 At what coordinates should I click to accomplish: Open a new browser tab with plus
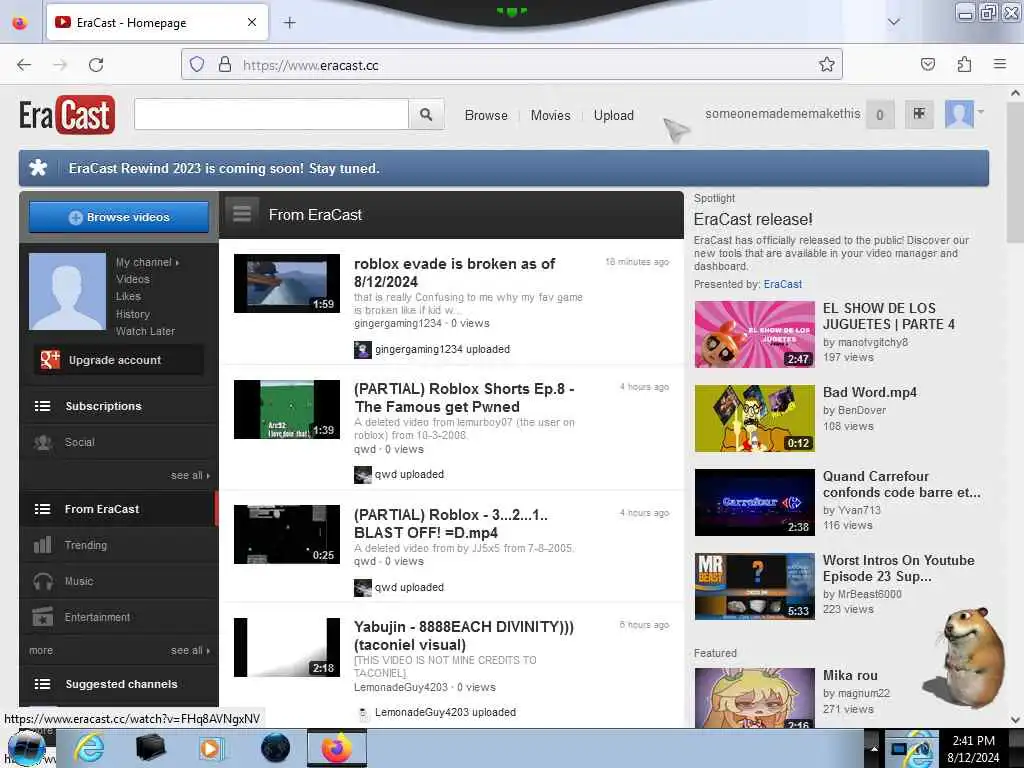click(289, 23)
